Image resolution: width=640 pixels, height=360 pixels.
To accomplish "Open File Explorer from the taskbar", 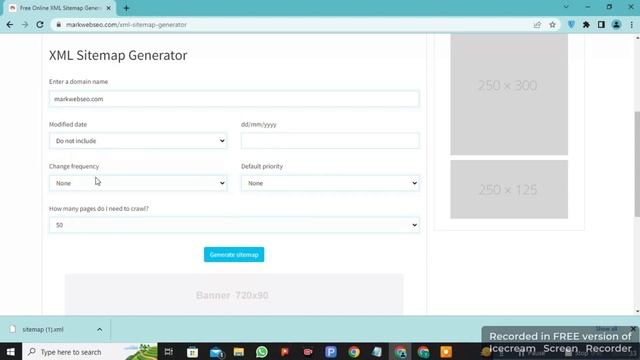I will pyautogui.click(x=239, y=352).
